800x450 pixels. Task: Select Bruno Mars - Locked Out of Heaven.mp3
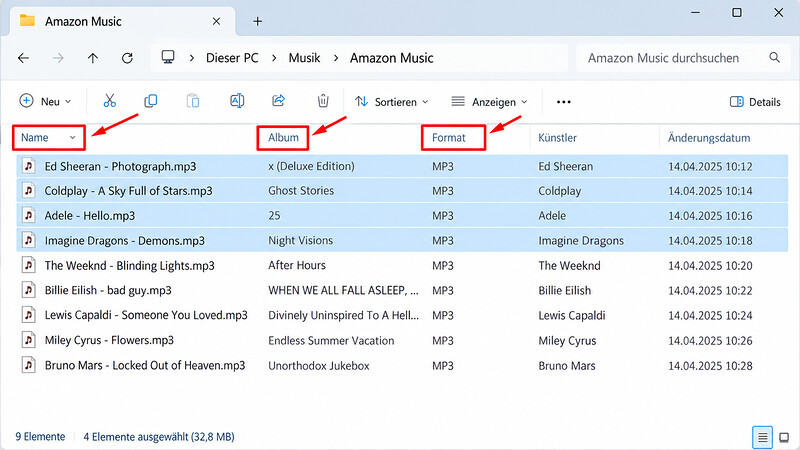145,365
